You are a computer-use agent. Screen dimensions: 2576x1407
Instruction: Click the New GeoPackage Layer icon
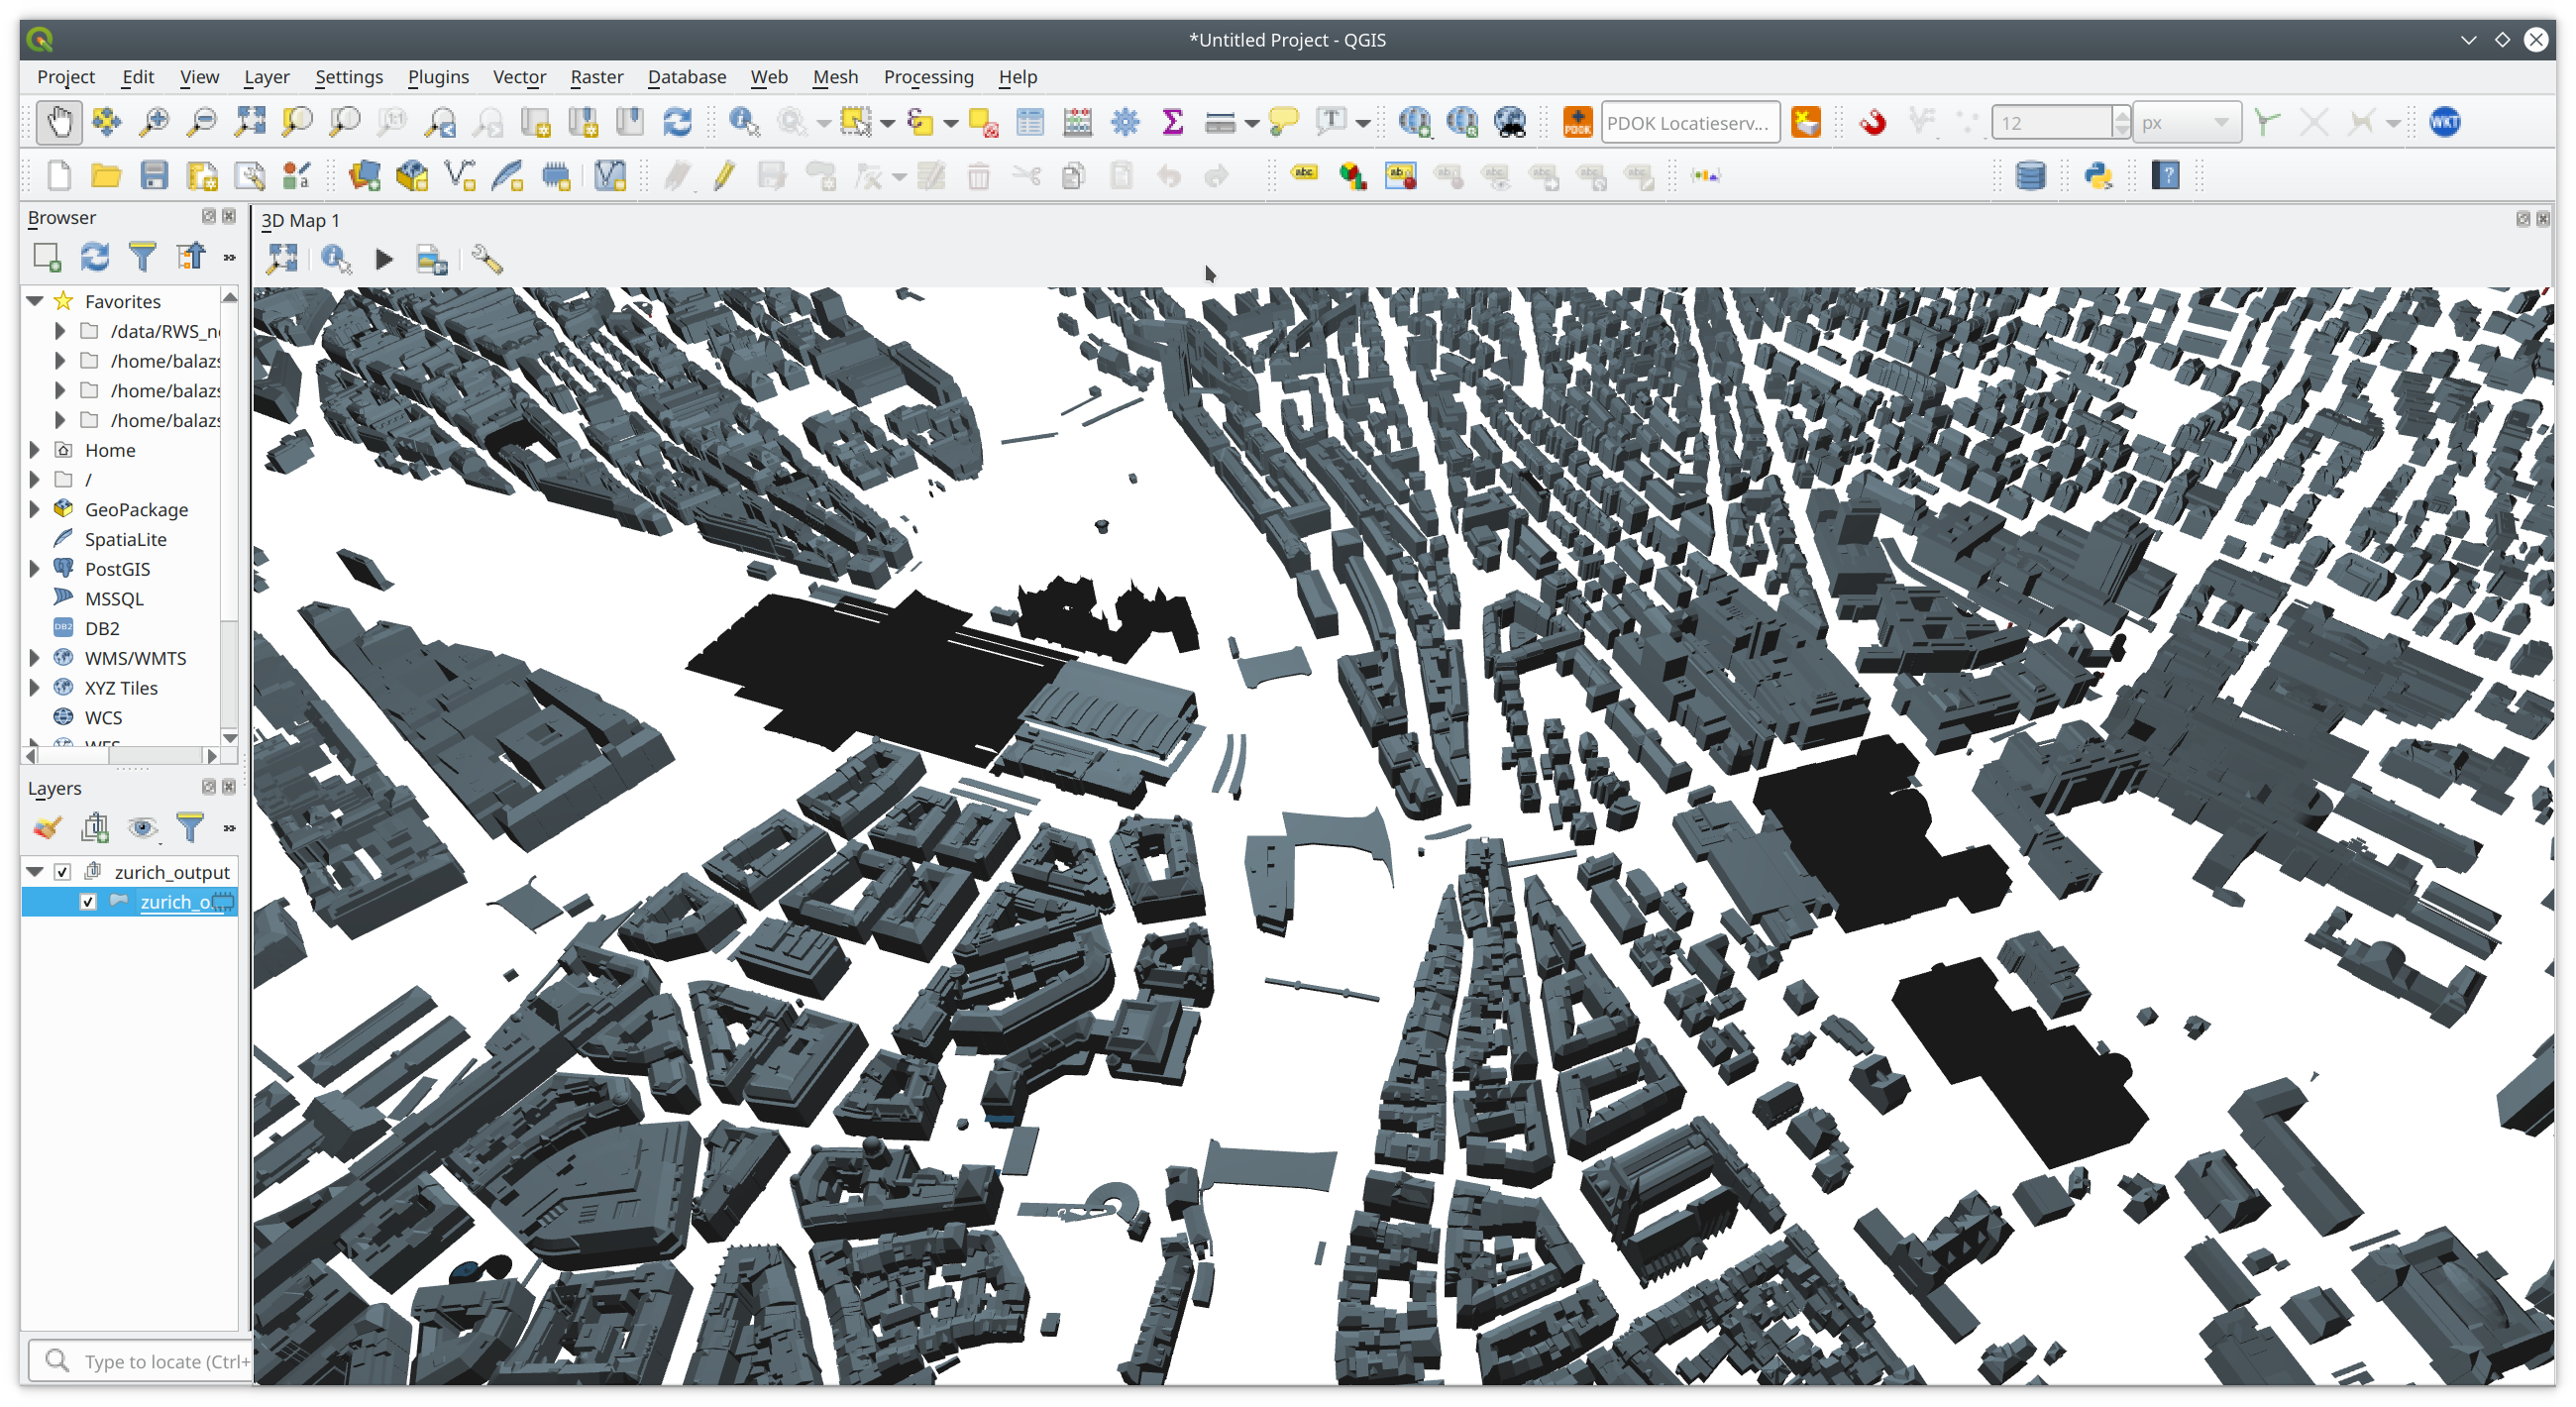point(412,176)
